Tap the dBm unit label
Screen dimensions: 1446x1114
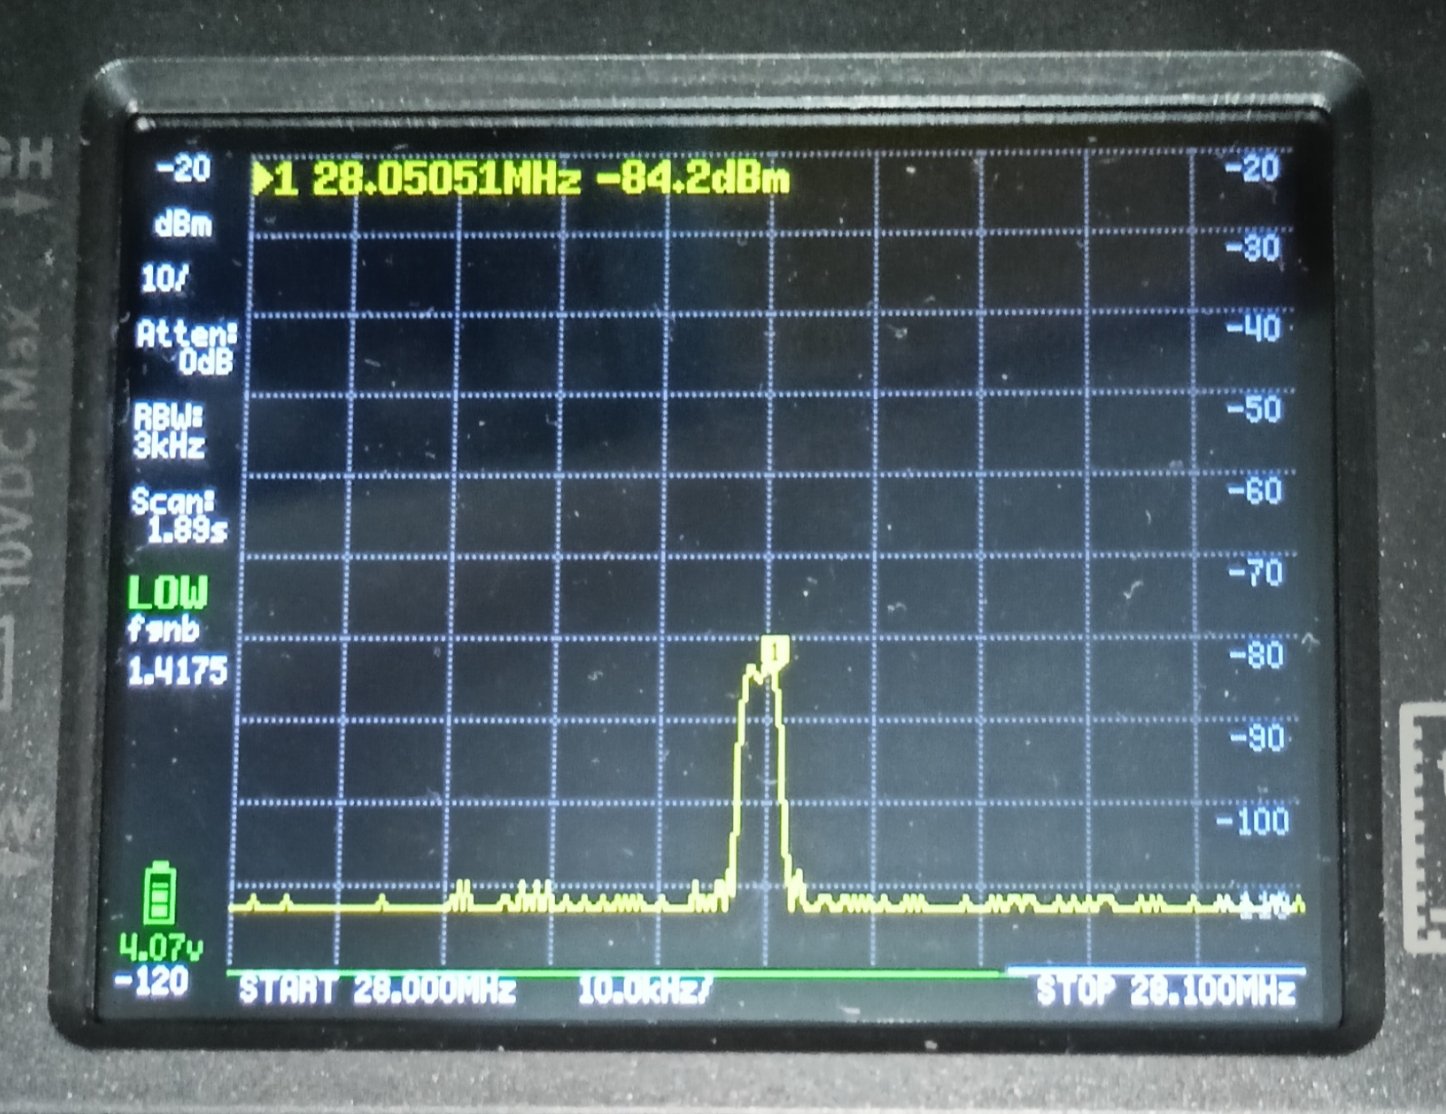pyautogui.click(x=183, y=224)
